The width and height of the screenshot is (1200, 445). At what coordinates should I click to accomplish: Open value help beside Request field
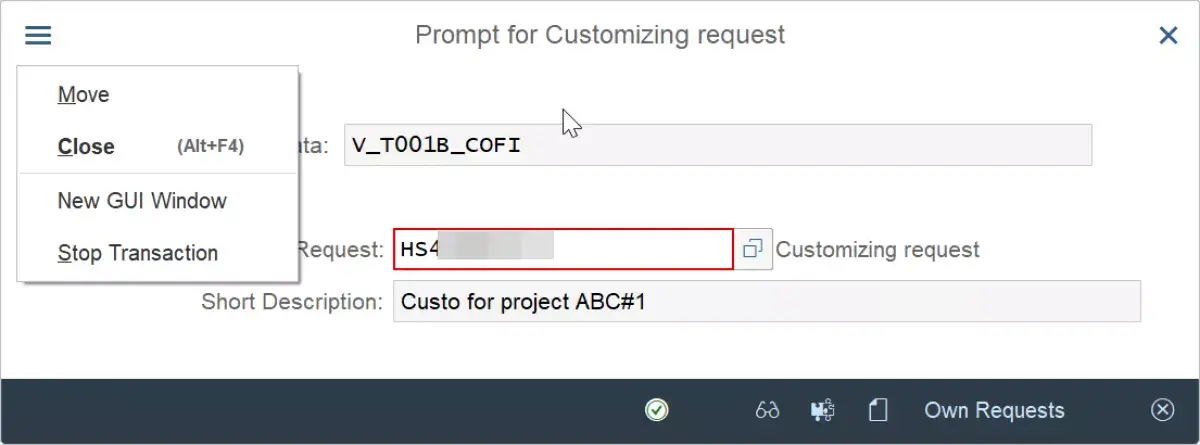pos(753,248)
